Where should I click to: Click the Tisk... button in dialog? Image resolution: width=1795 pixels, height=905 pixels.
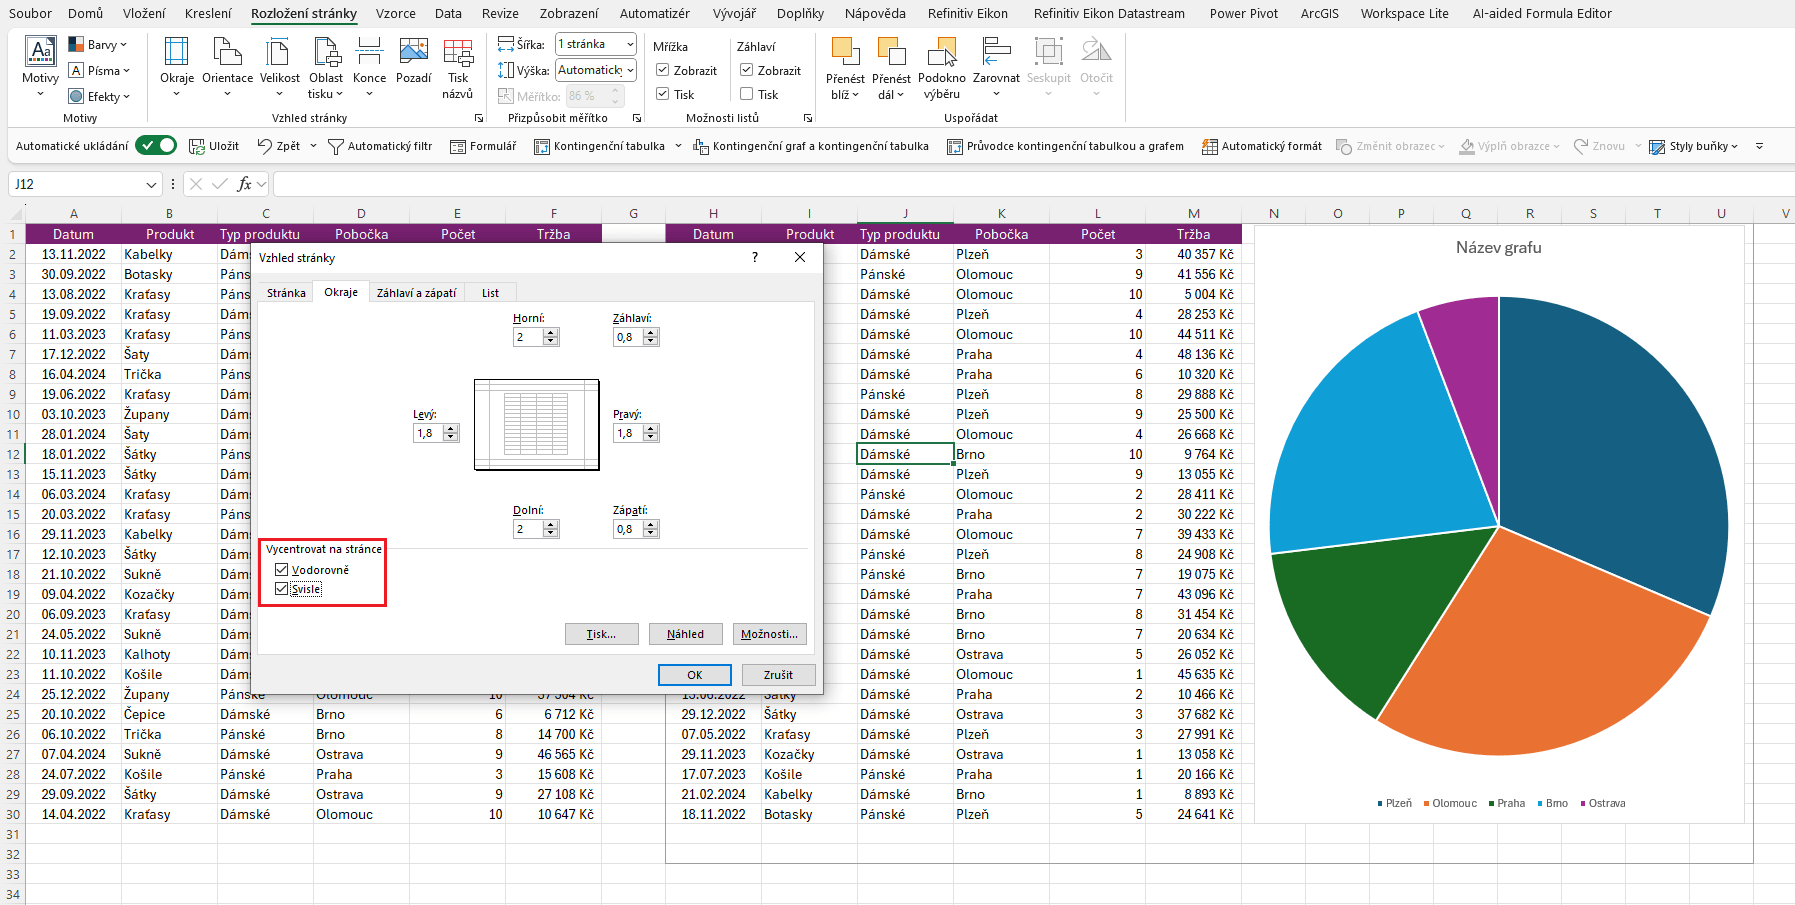601,634
